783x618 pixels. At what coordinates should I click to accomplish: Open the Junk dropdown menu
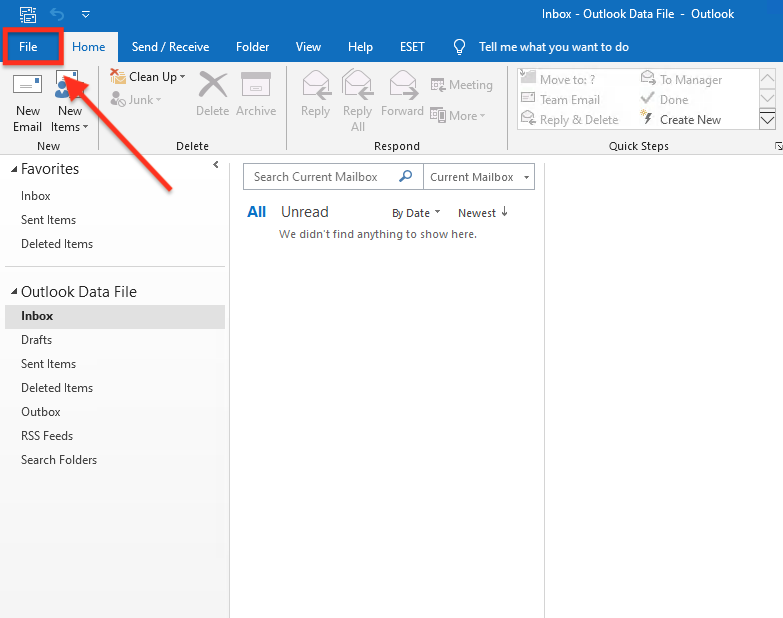pos(136,100)
